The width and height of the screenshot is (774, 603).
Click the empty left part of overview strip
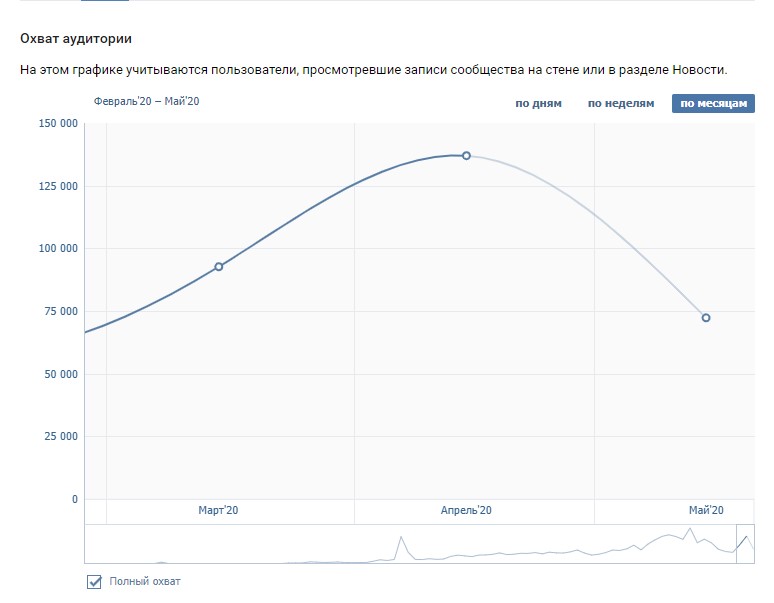(x=200, y=545)
